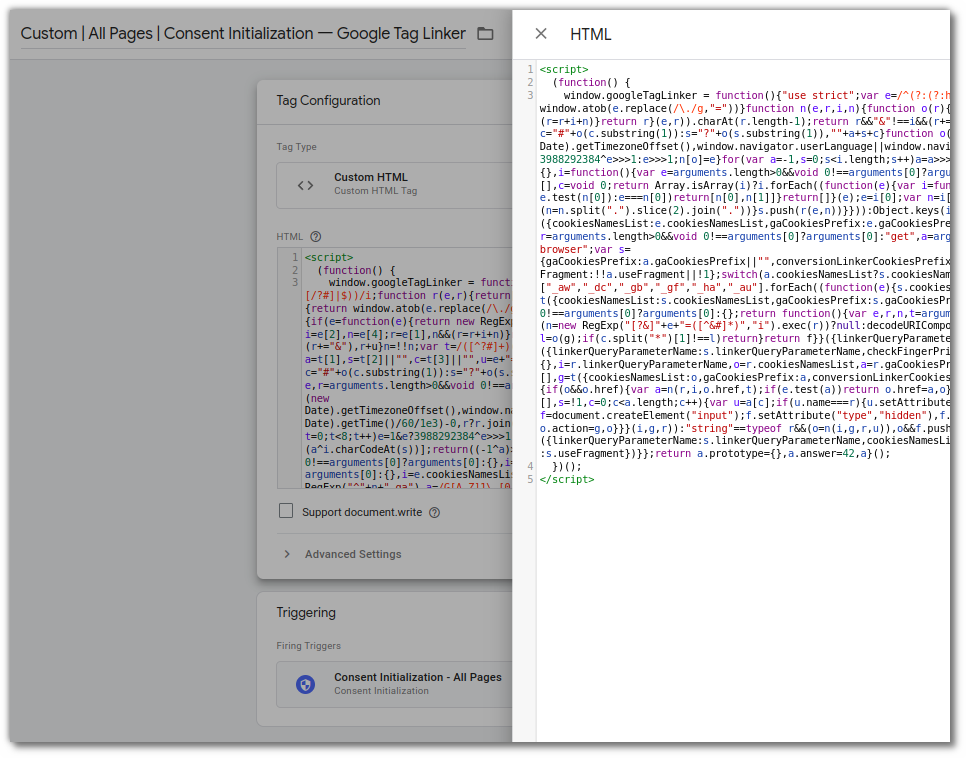Click the Custom HTML code brackets icon
966x758 pixels.
[306, 185]
